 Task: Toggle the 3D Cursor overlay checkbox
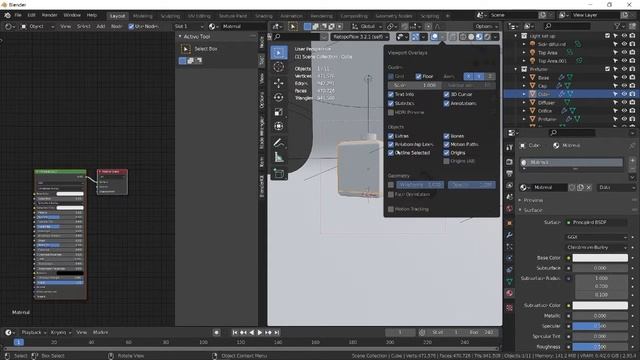pos(447,94)
